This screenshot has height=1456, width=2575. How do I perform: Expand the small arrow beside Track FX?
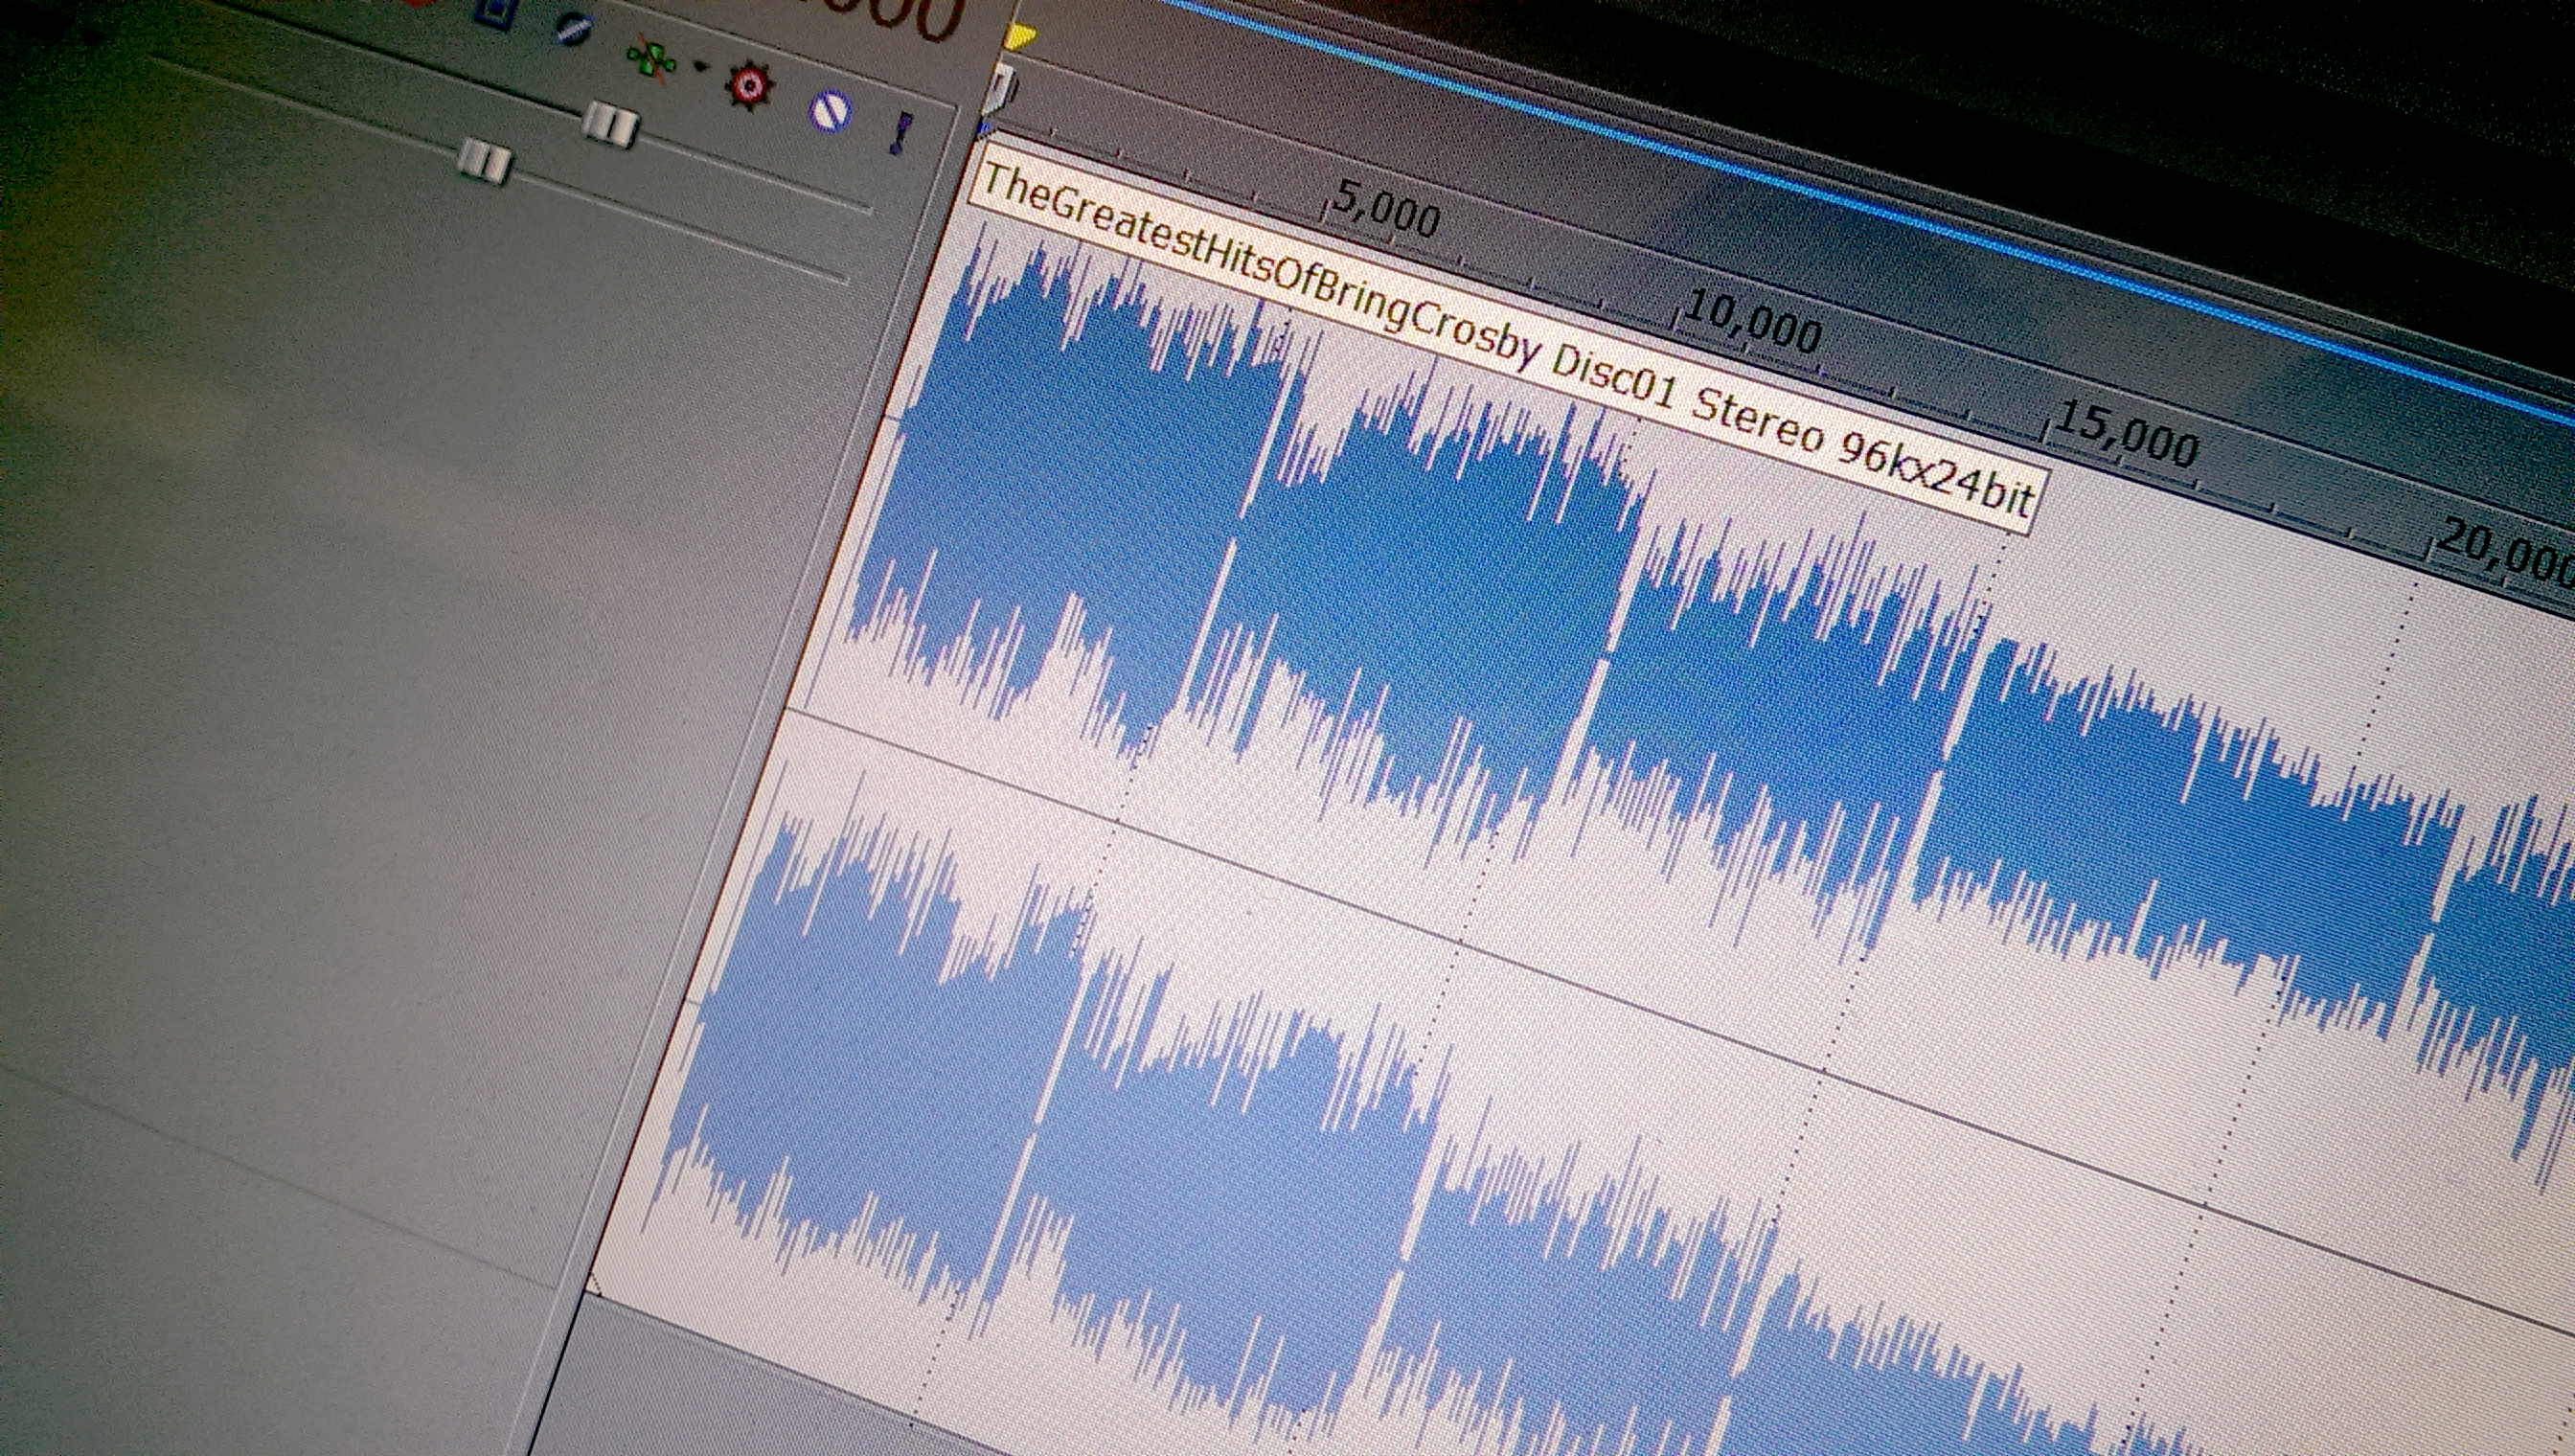tap(700, 67)
